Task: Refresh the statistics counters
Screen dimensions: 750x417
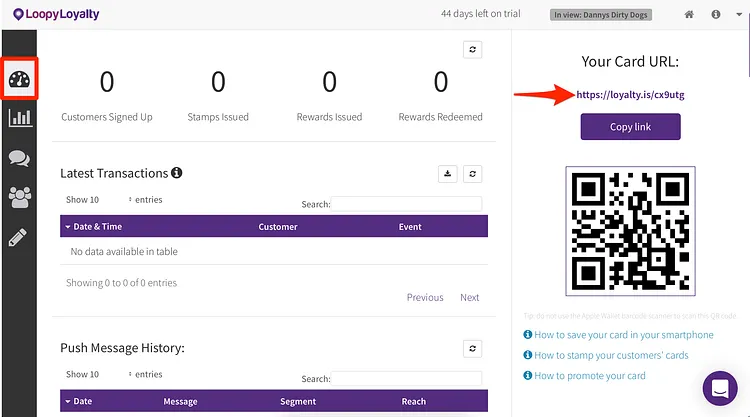Action: pyautogui.click(x=473, y=49)
